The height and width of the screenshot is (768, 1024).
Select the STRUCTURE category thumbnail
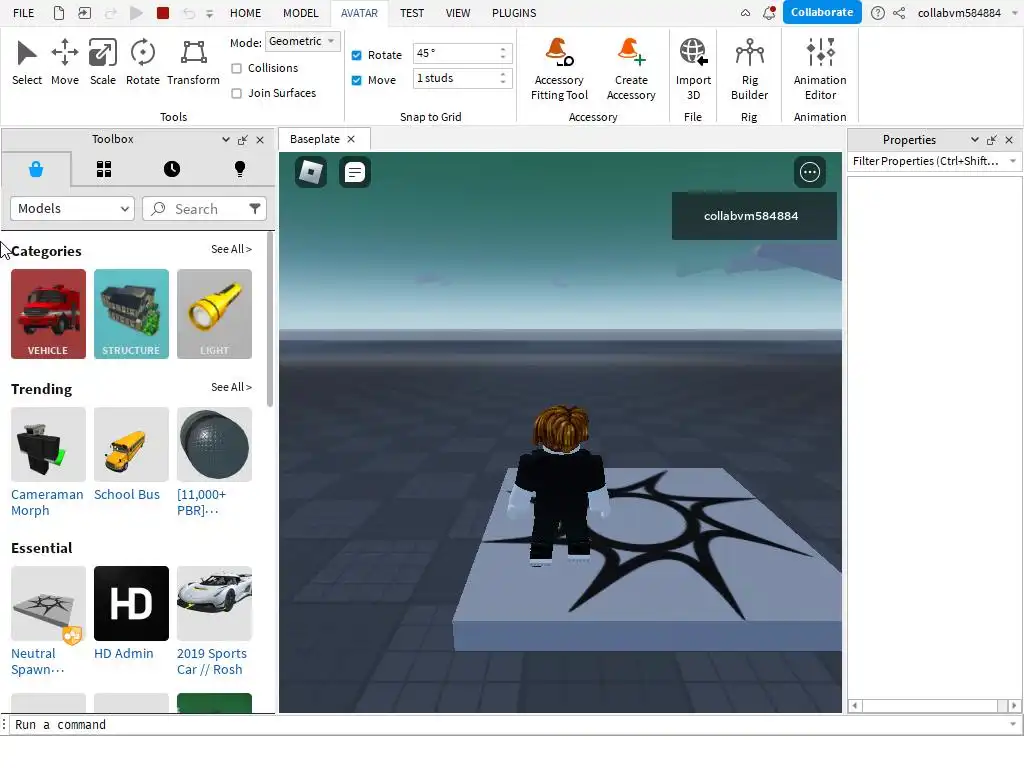131,313
